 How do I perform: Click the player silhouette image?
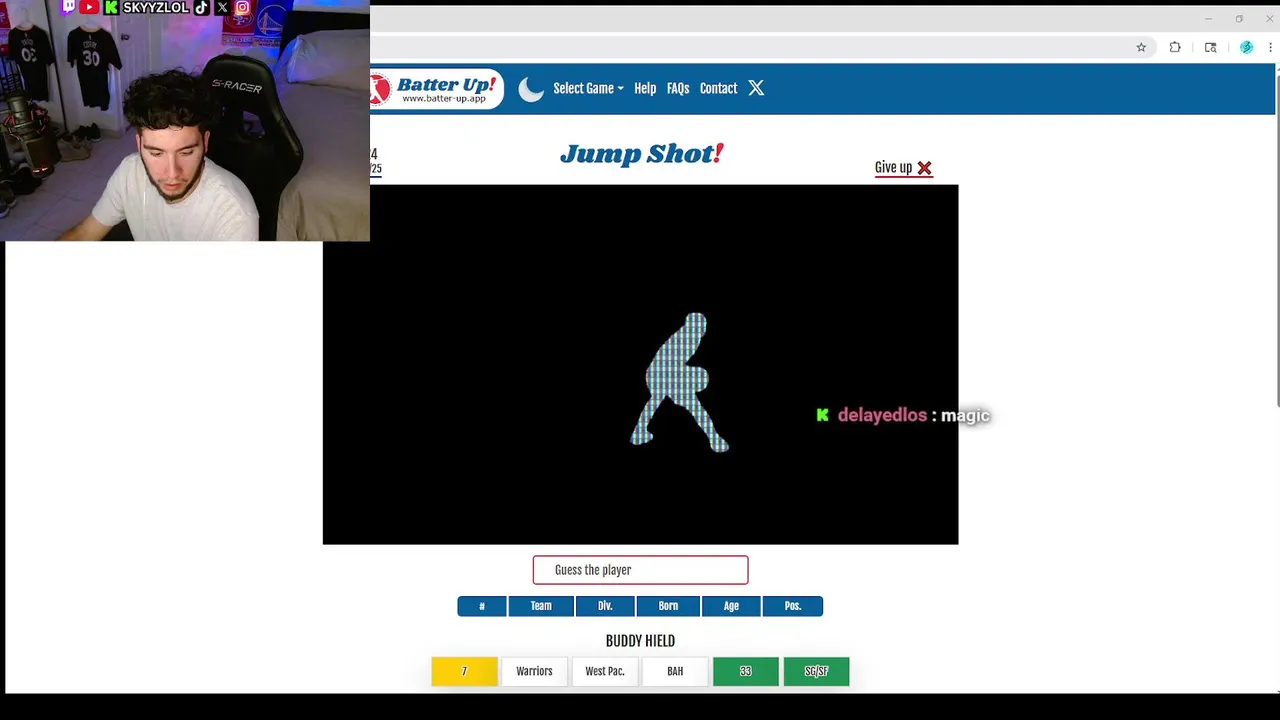click(680, 382)
